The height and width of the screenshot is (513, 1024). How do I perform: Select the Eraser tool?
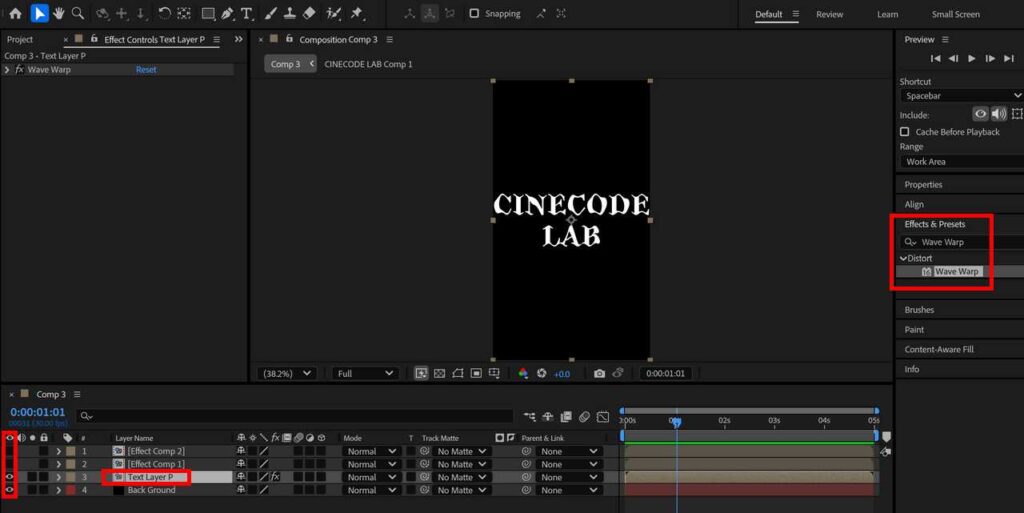click(x=310, y=13)
